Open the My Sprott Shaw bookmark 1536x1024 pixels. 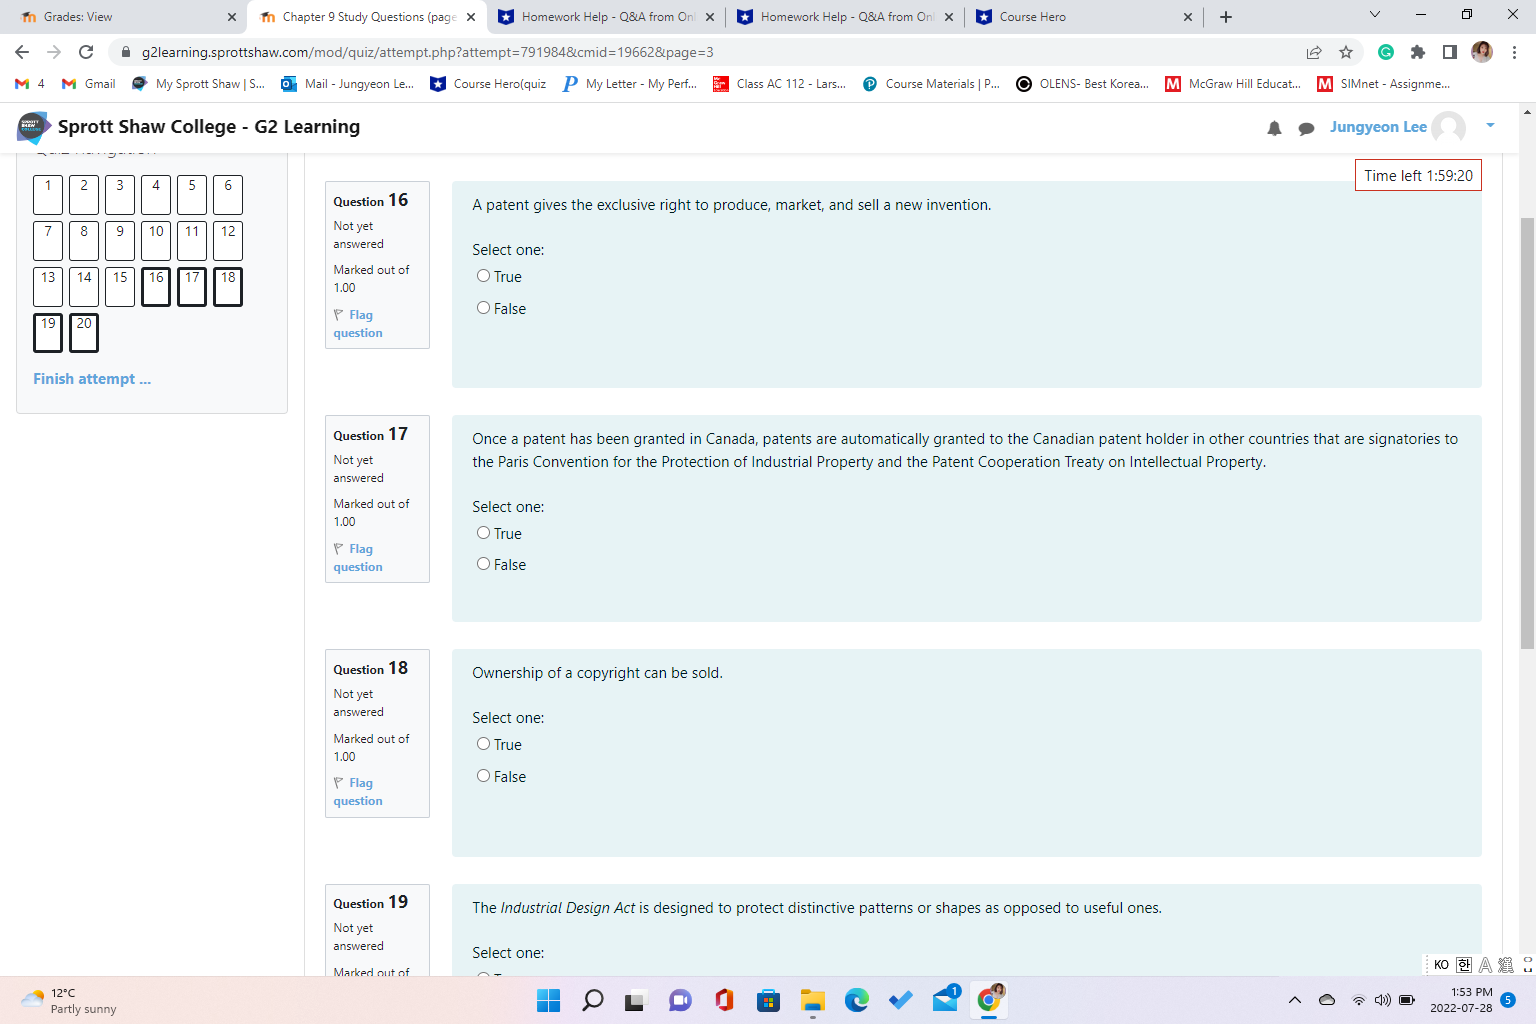coord(199,84)
